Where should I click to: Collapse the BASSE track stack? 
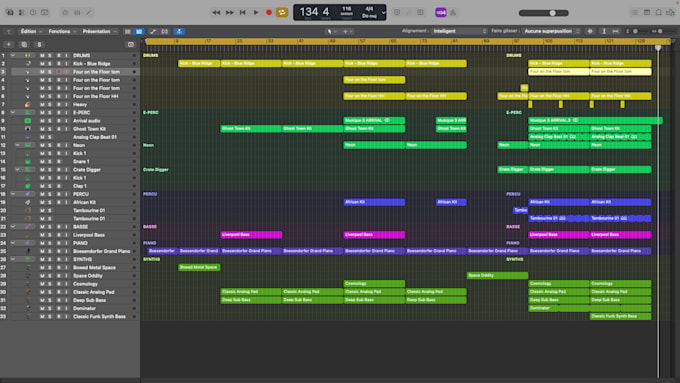[x=13, y=226]
